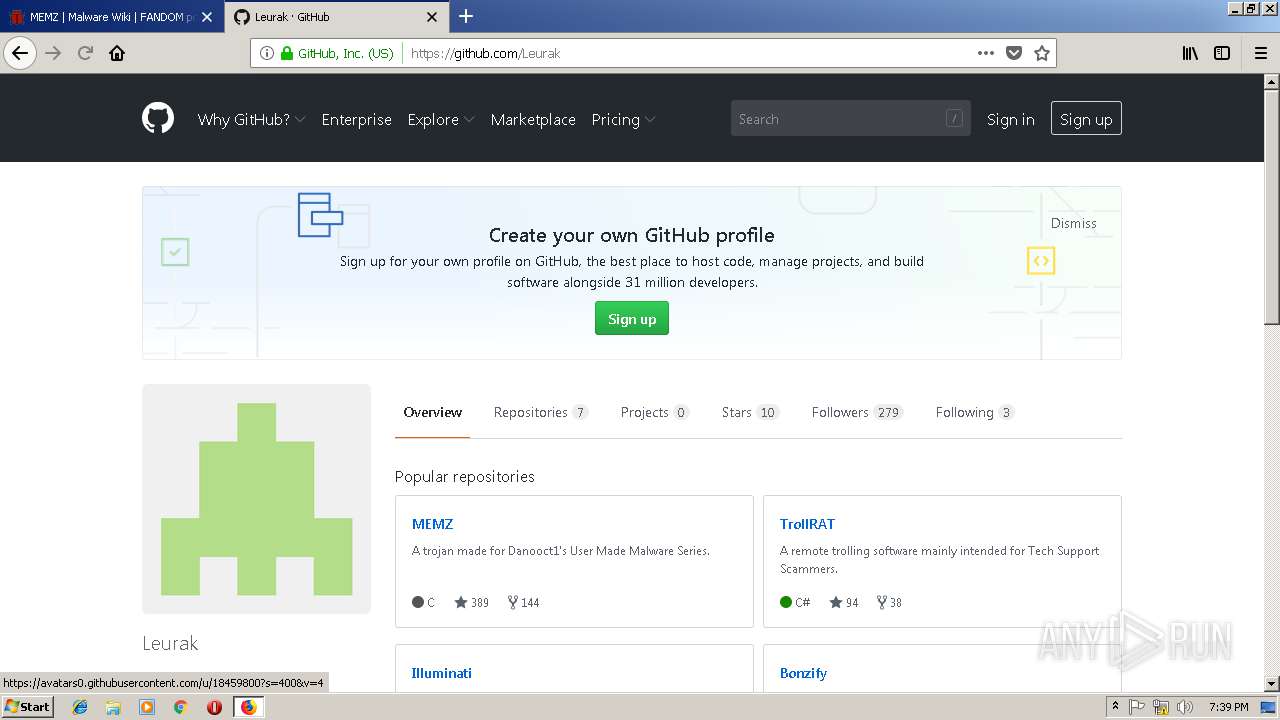
Task: Click the TrollRAT star count icon
Action: click(x=836, y=602)
